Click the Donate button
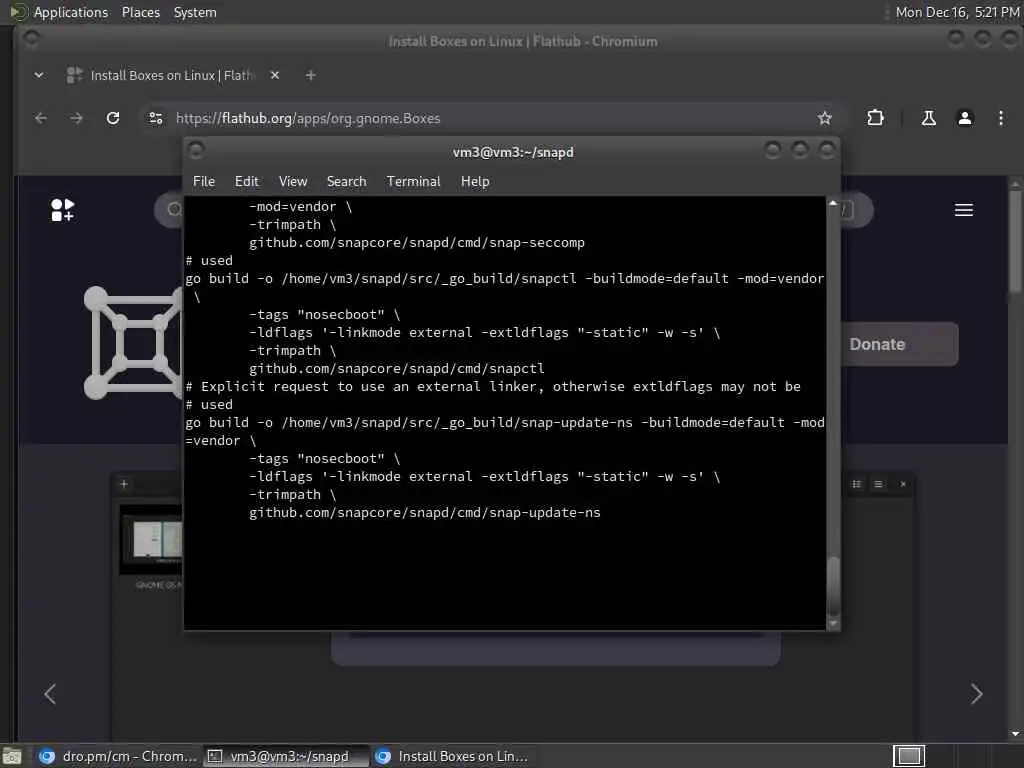The image size is (1024, 768). pyautogui.click(x=899, y=344)
